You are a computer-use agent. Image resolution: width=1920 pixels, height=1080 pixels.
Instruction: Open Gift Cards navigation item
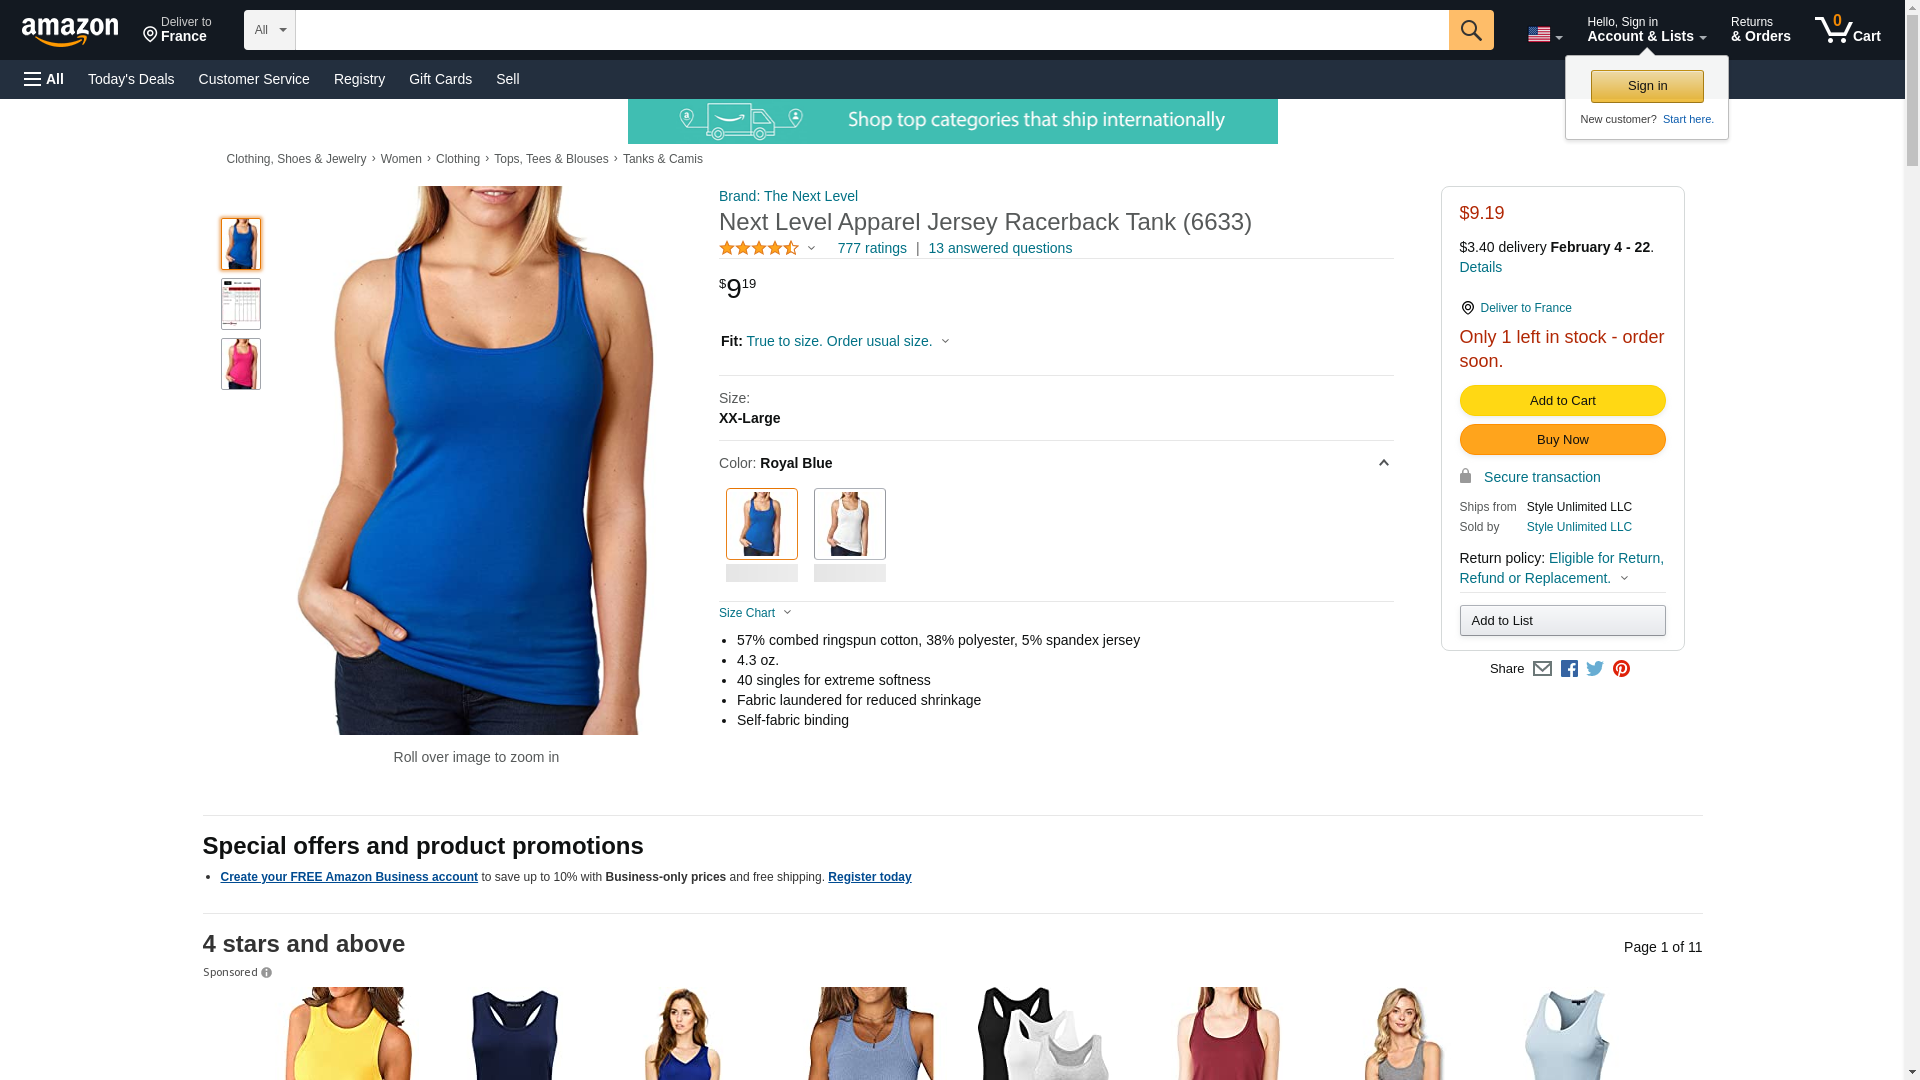click(x=440, y=79)
